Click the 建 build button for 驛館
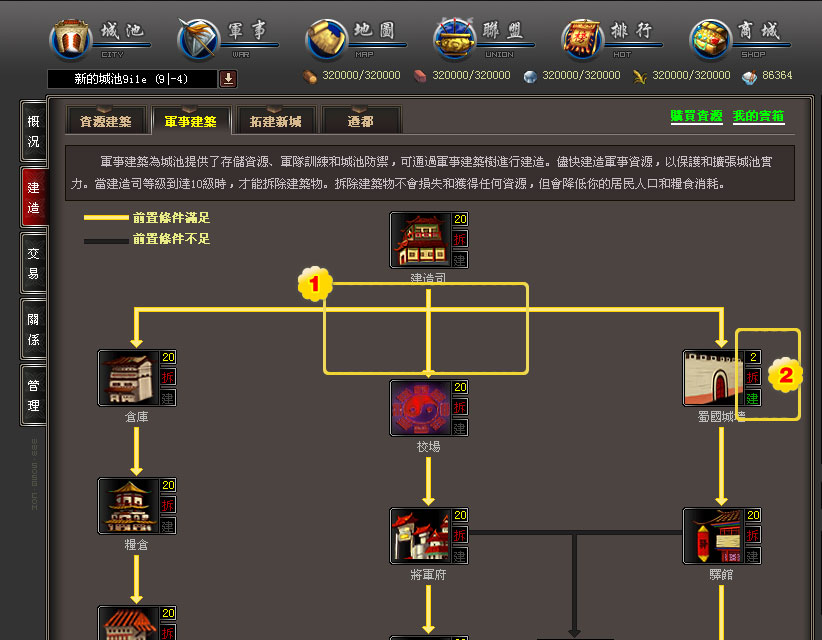Screen dimensions: 822x640 [752, 556]
